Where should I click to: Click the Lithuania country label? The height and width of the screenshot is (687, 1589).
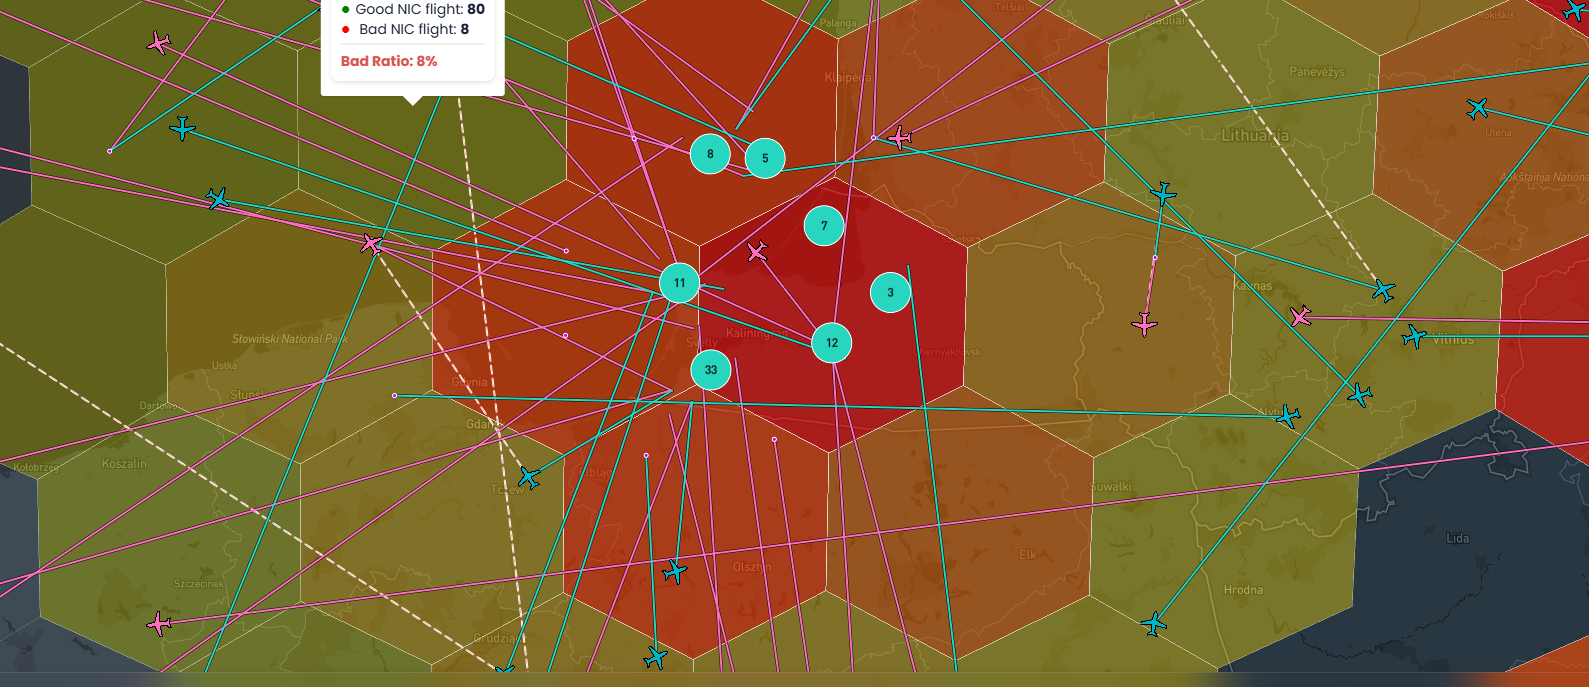coord(1255,135)
